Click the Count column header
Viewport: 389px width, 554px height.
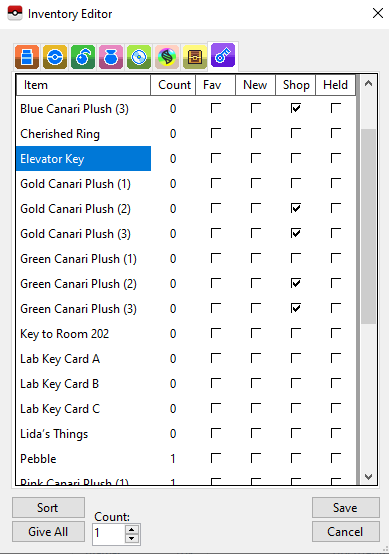pyautogui.click(x=173, y=85)
